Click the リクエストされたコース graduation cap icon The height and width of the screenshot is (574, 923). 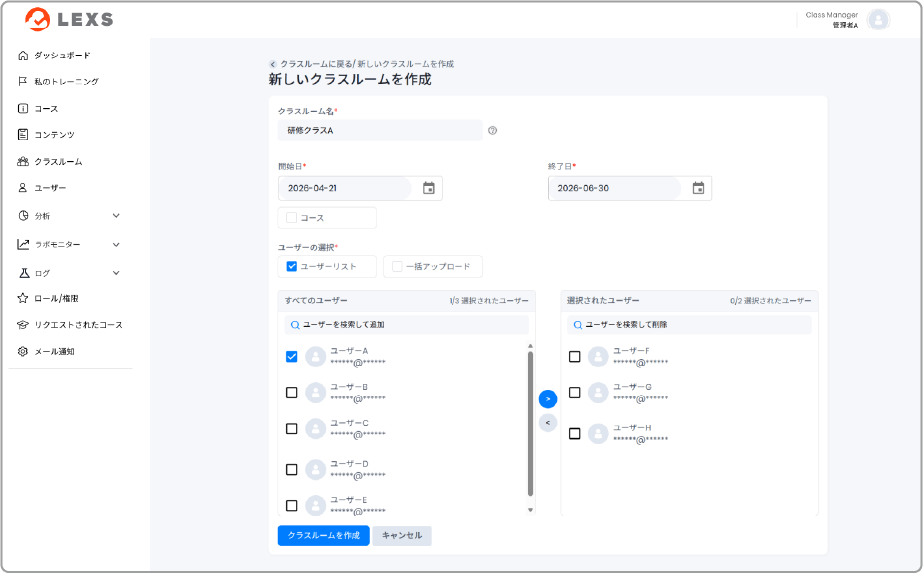23,324
